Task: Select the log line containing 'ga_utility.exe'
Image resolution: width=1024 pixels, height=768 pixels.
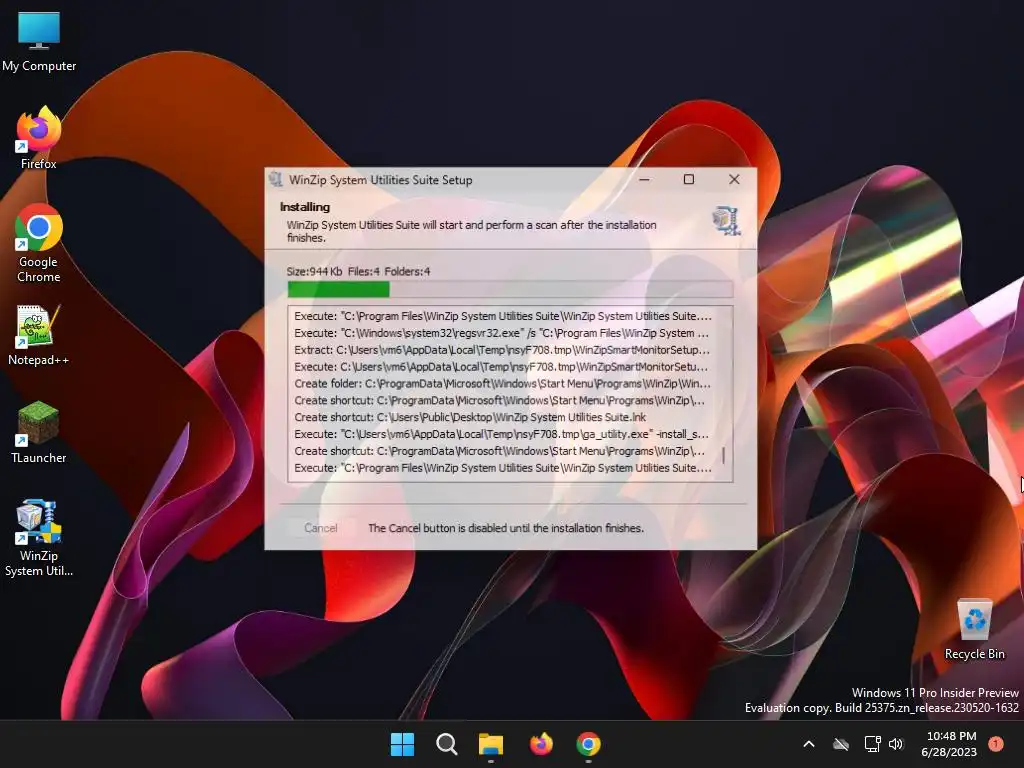Action: (x=502, y=434)
